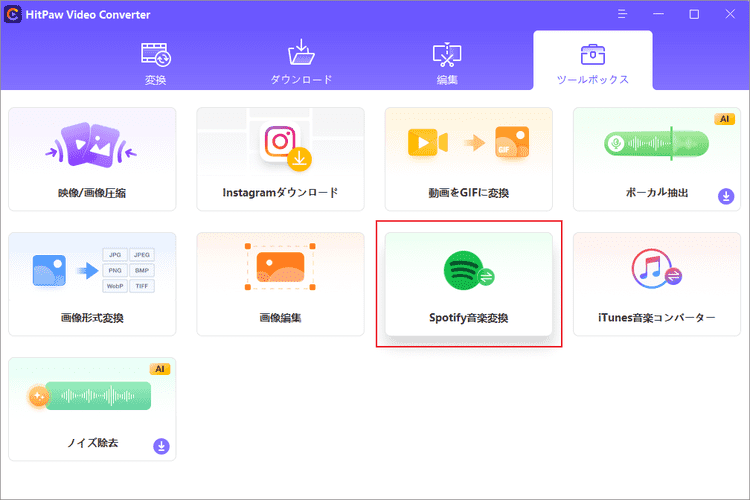
Task: Click the scissors edit icon
Action: pyautogui.click(x=447, y=55)
